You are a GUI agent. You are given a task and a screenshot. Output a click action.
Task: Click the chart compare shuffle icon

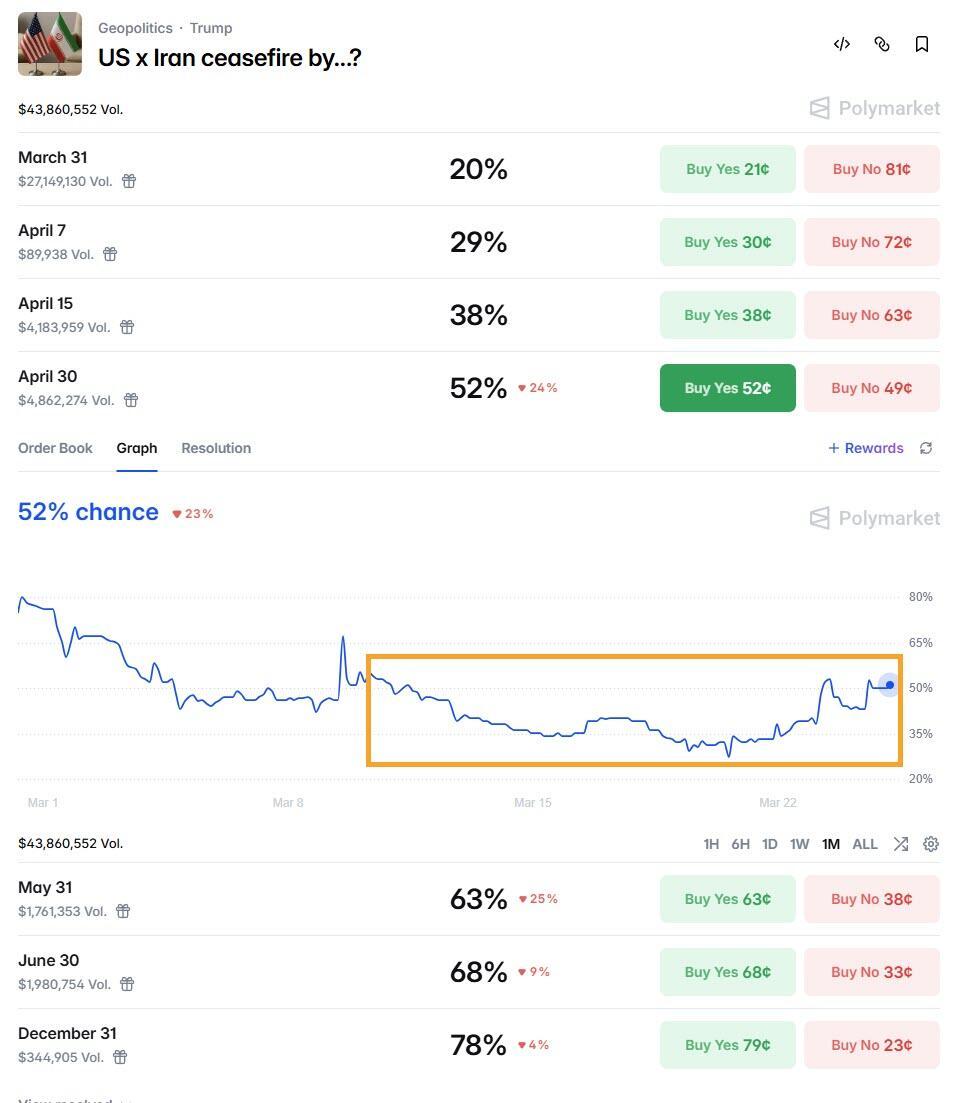pyautogui.click(x=901, y=844)
